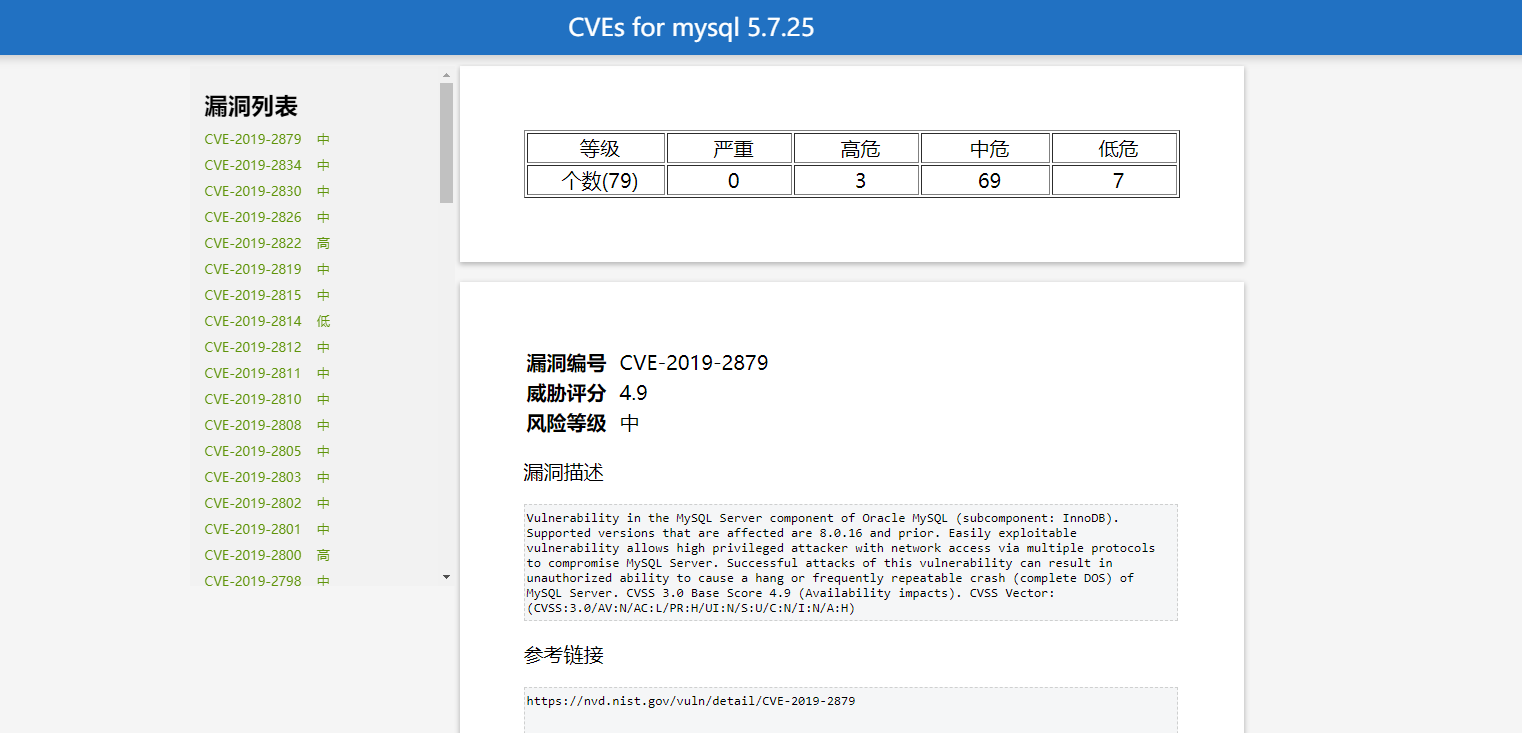Click the 参考链接 section heading
The height and width of the screenshot is (733, 1522).
pos(564,655)
